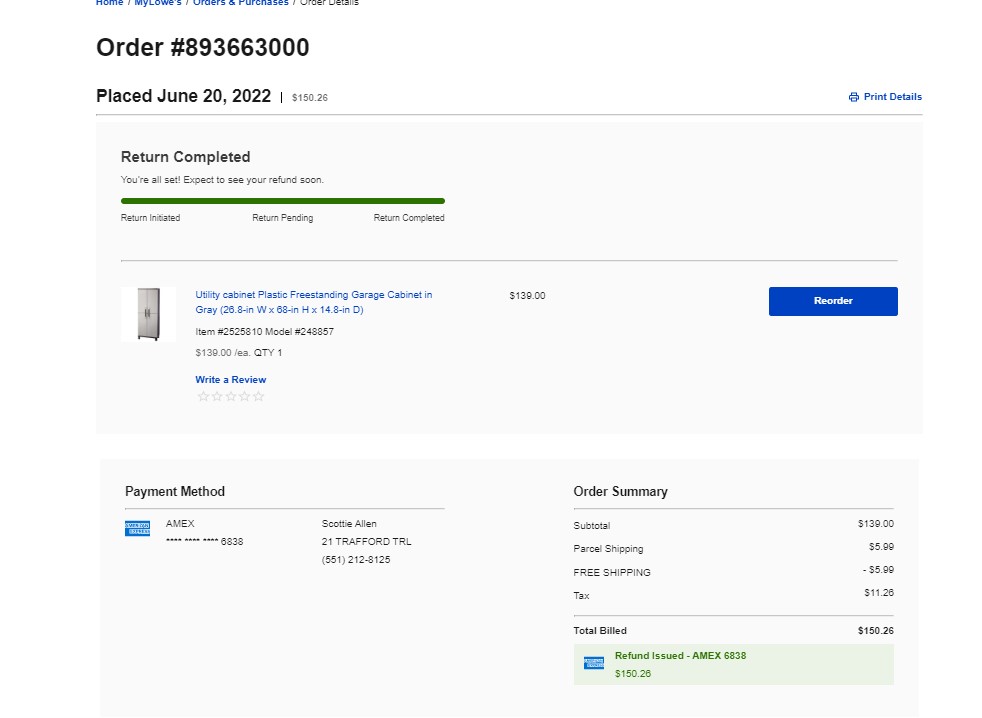Rate the product five stars
The height and width of the screenshot is (718, 982).
pos(258,397)
